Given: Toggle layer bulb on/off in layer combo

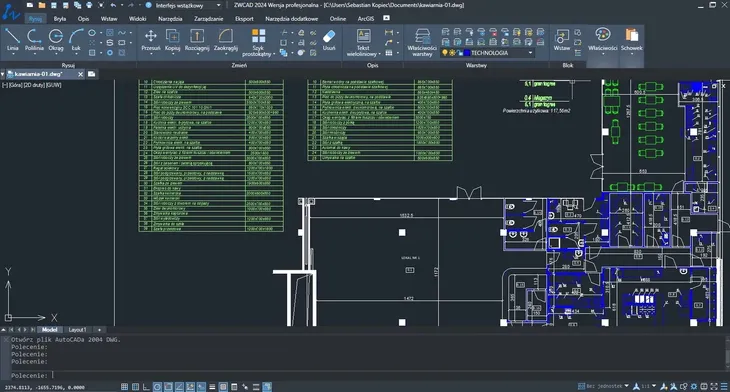Looking at the screenshot, I should [445, 53].
